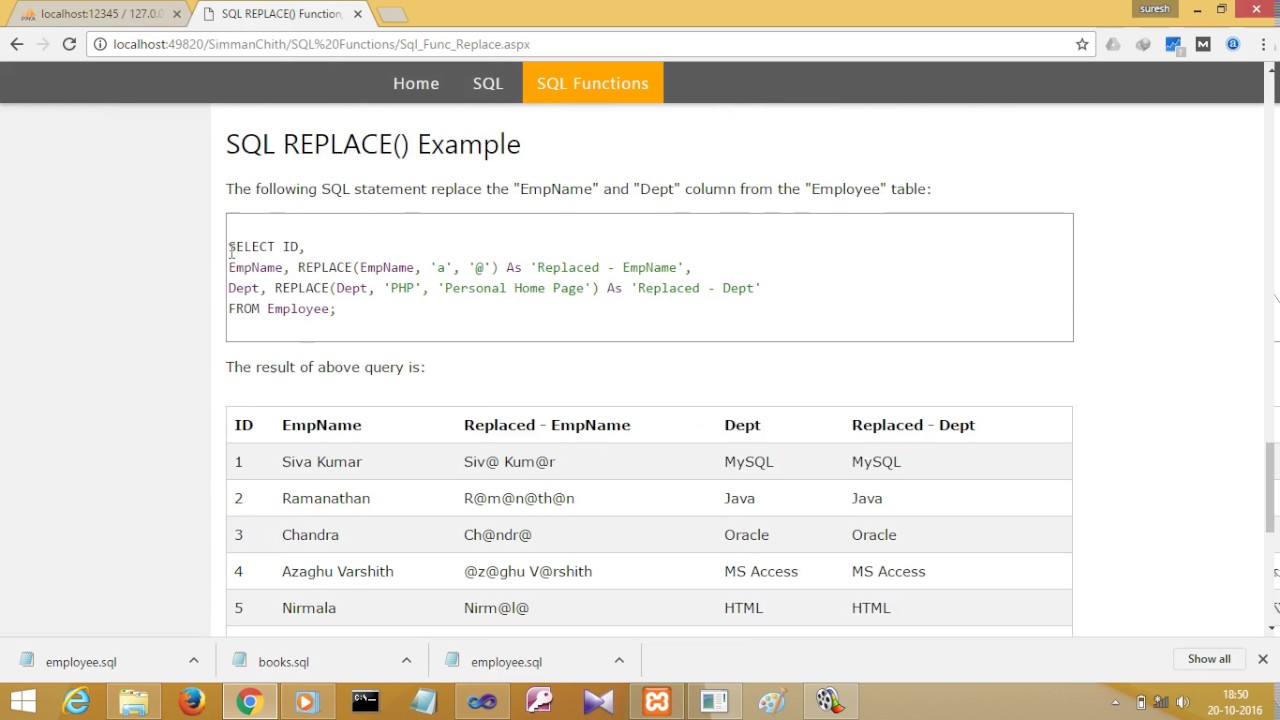Expand options for second employee.sql download
This screenshot has height=720, width=1280.
click(x=619, y=661)
